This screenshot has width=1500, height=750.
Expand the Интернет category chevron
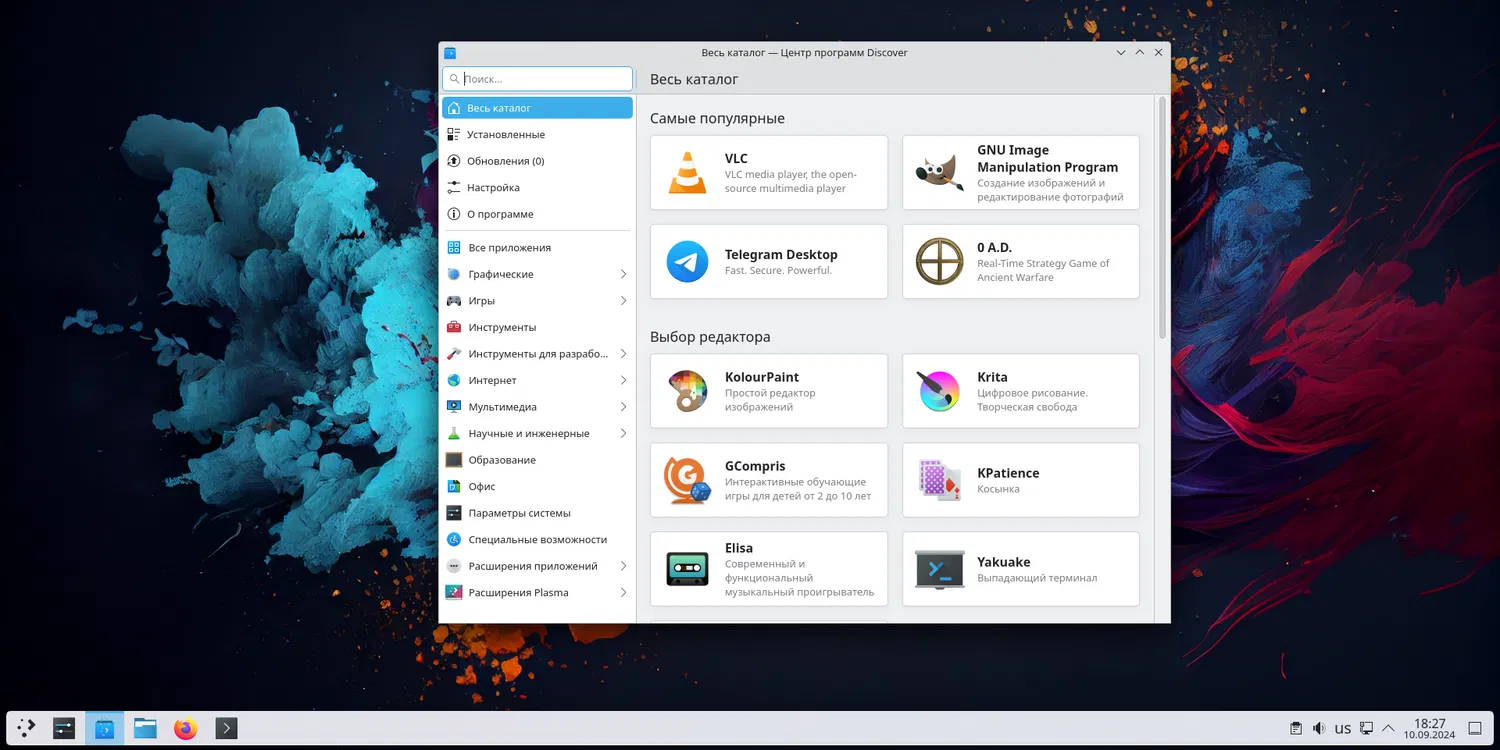[x=623, y=380]
